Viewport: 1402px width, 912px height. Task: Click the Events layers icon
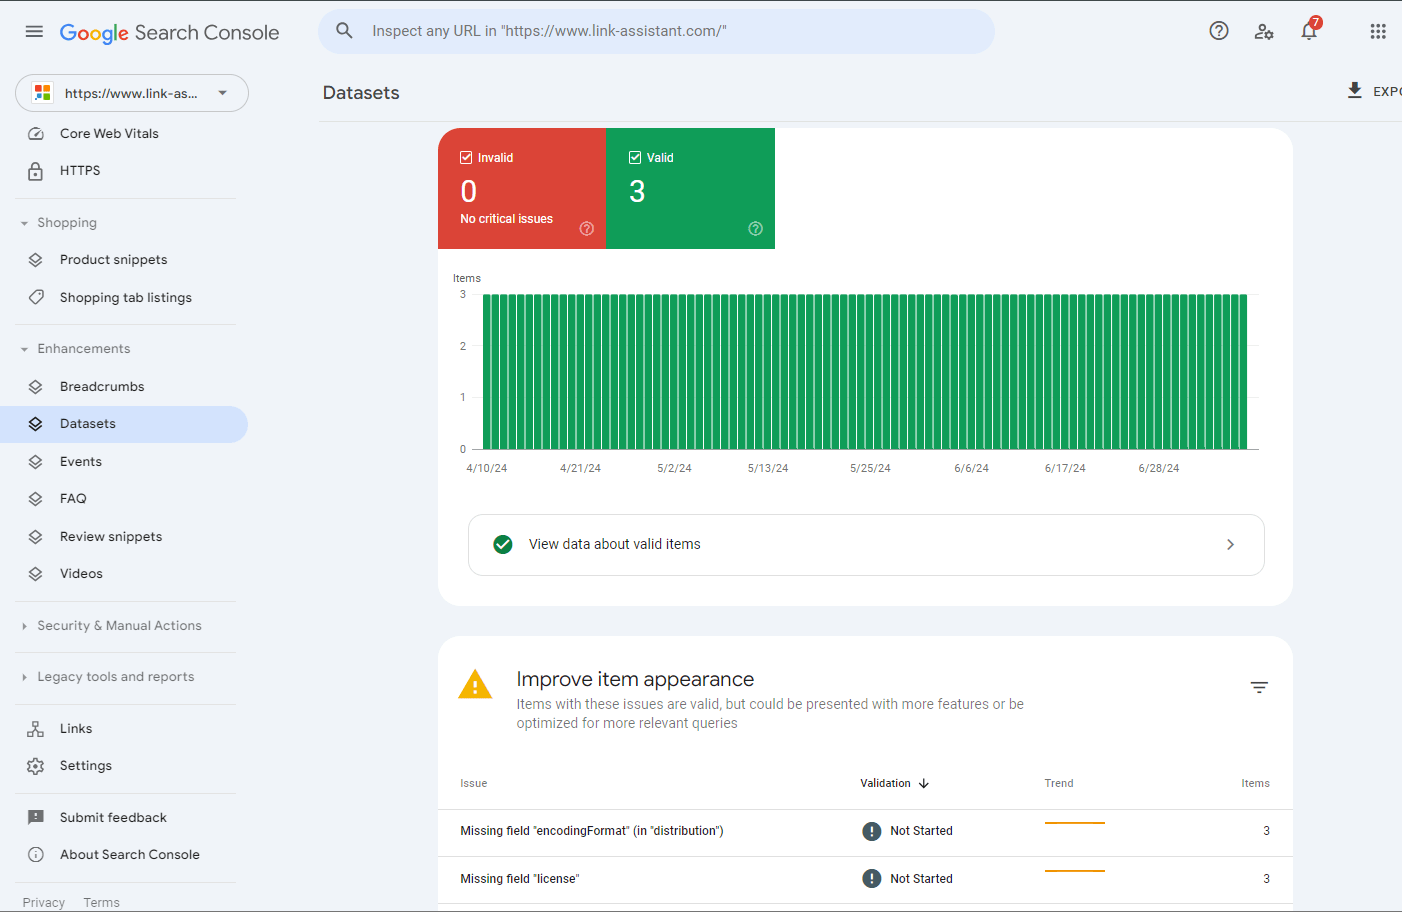(x=36, y=462)
